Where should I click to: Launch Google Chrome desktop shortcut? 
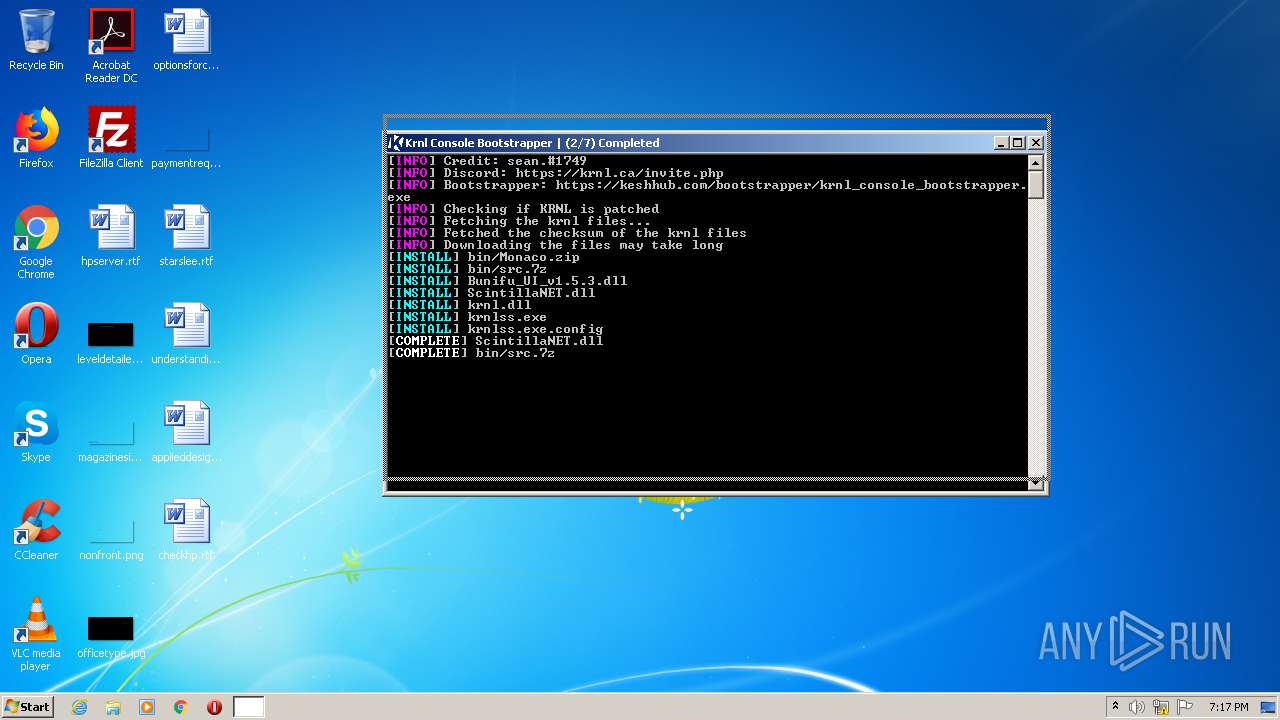click(36, 242)
